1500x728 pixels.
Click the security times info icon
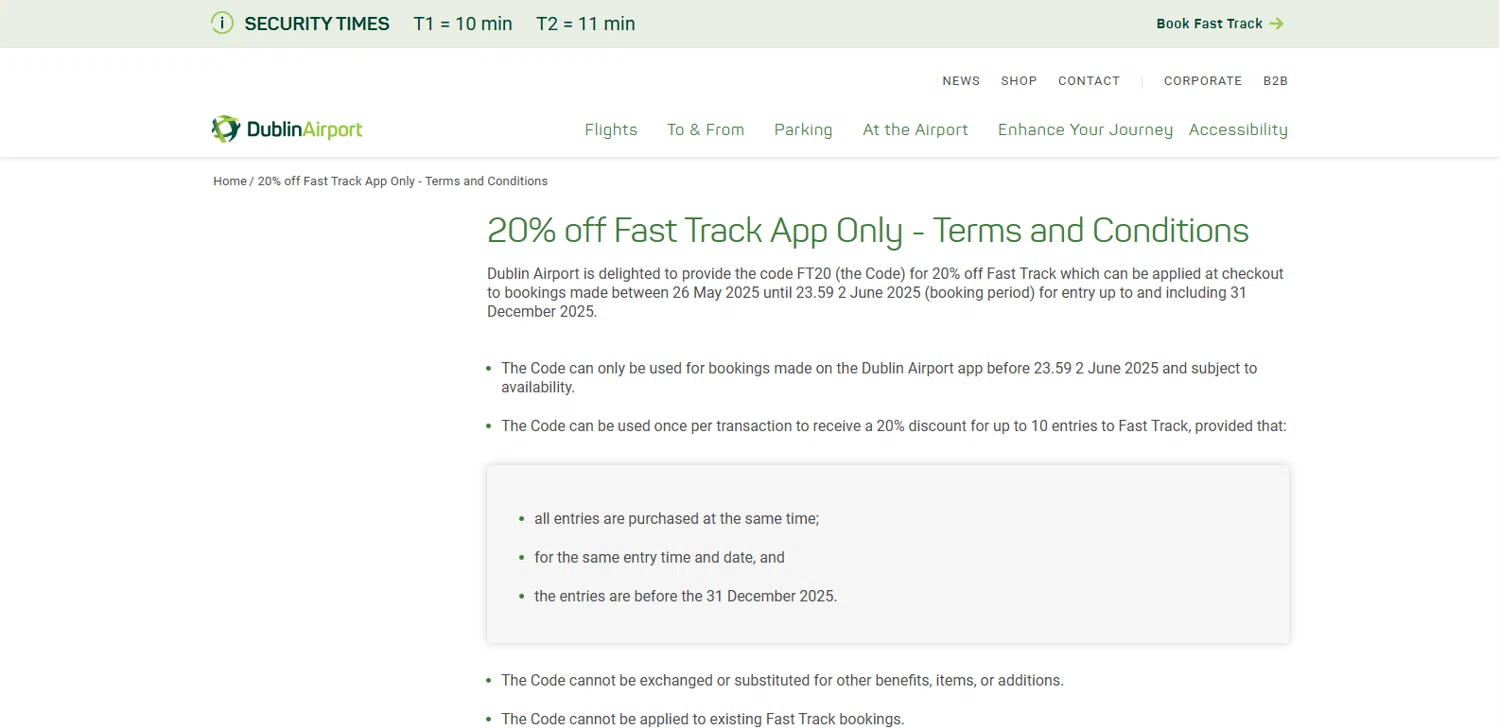pyautogui.click(x=222, y=23)
